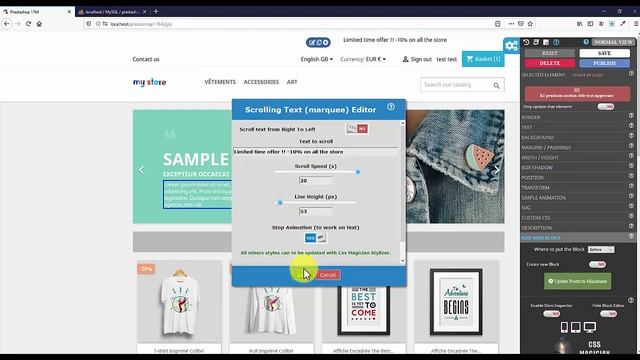This screenshot has width=640, height=360.
Task: Open the English GB language dropdown
Action: [317, 59]
